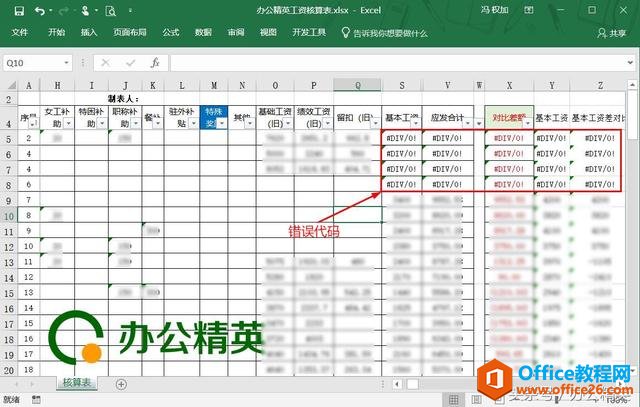Click the selected cell Q10
This screenshot has height=407, width=640.
(358, 215)
